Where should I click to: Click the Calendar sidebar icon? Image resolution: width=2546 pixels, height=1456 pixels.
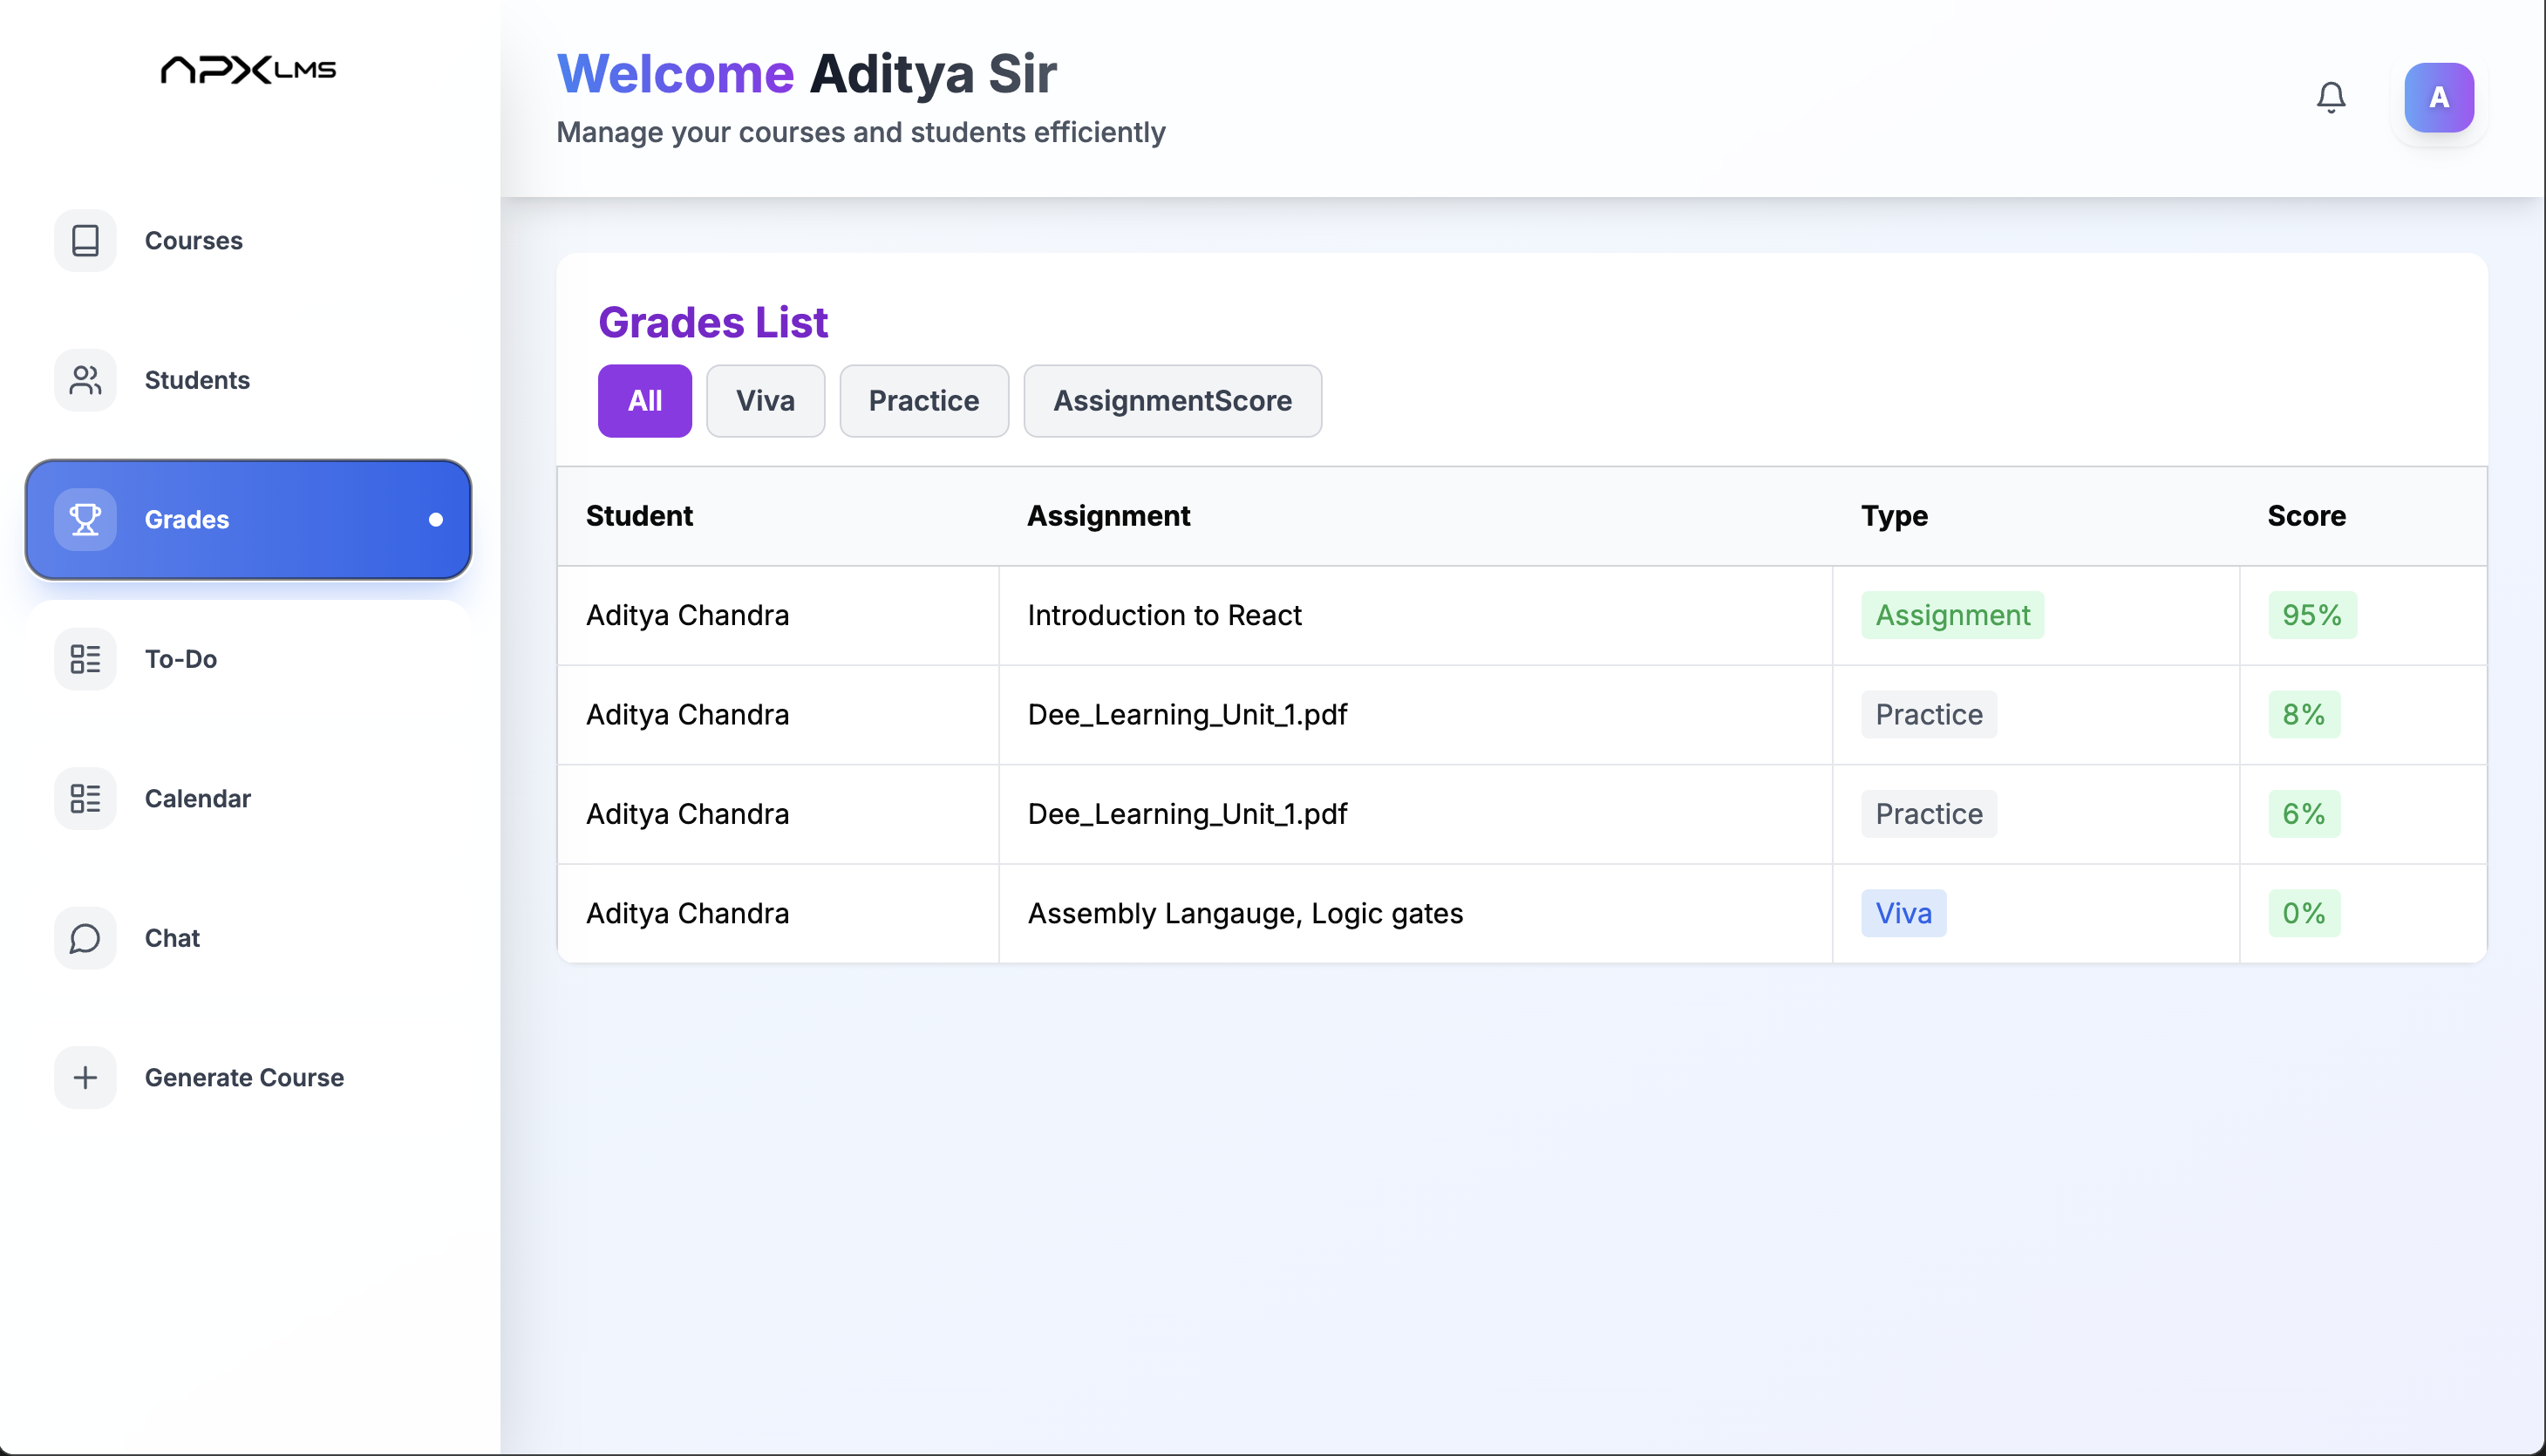tap(85, 798)
